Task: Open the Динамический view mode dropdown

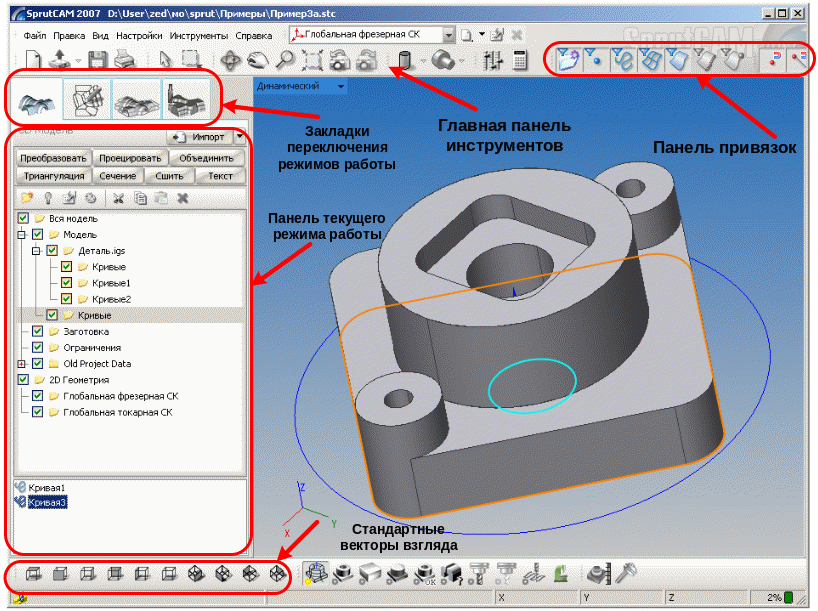Action: point(341,87)
